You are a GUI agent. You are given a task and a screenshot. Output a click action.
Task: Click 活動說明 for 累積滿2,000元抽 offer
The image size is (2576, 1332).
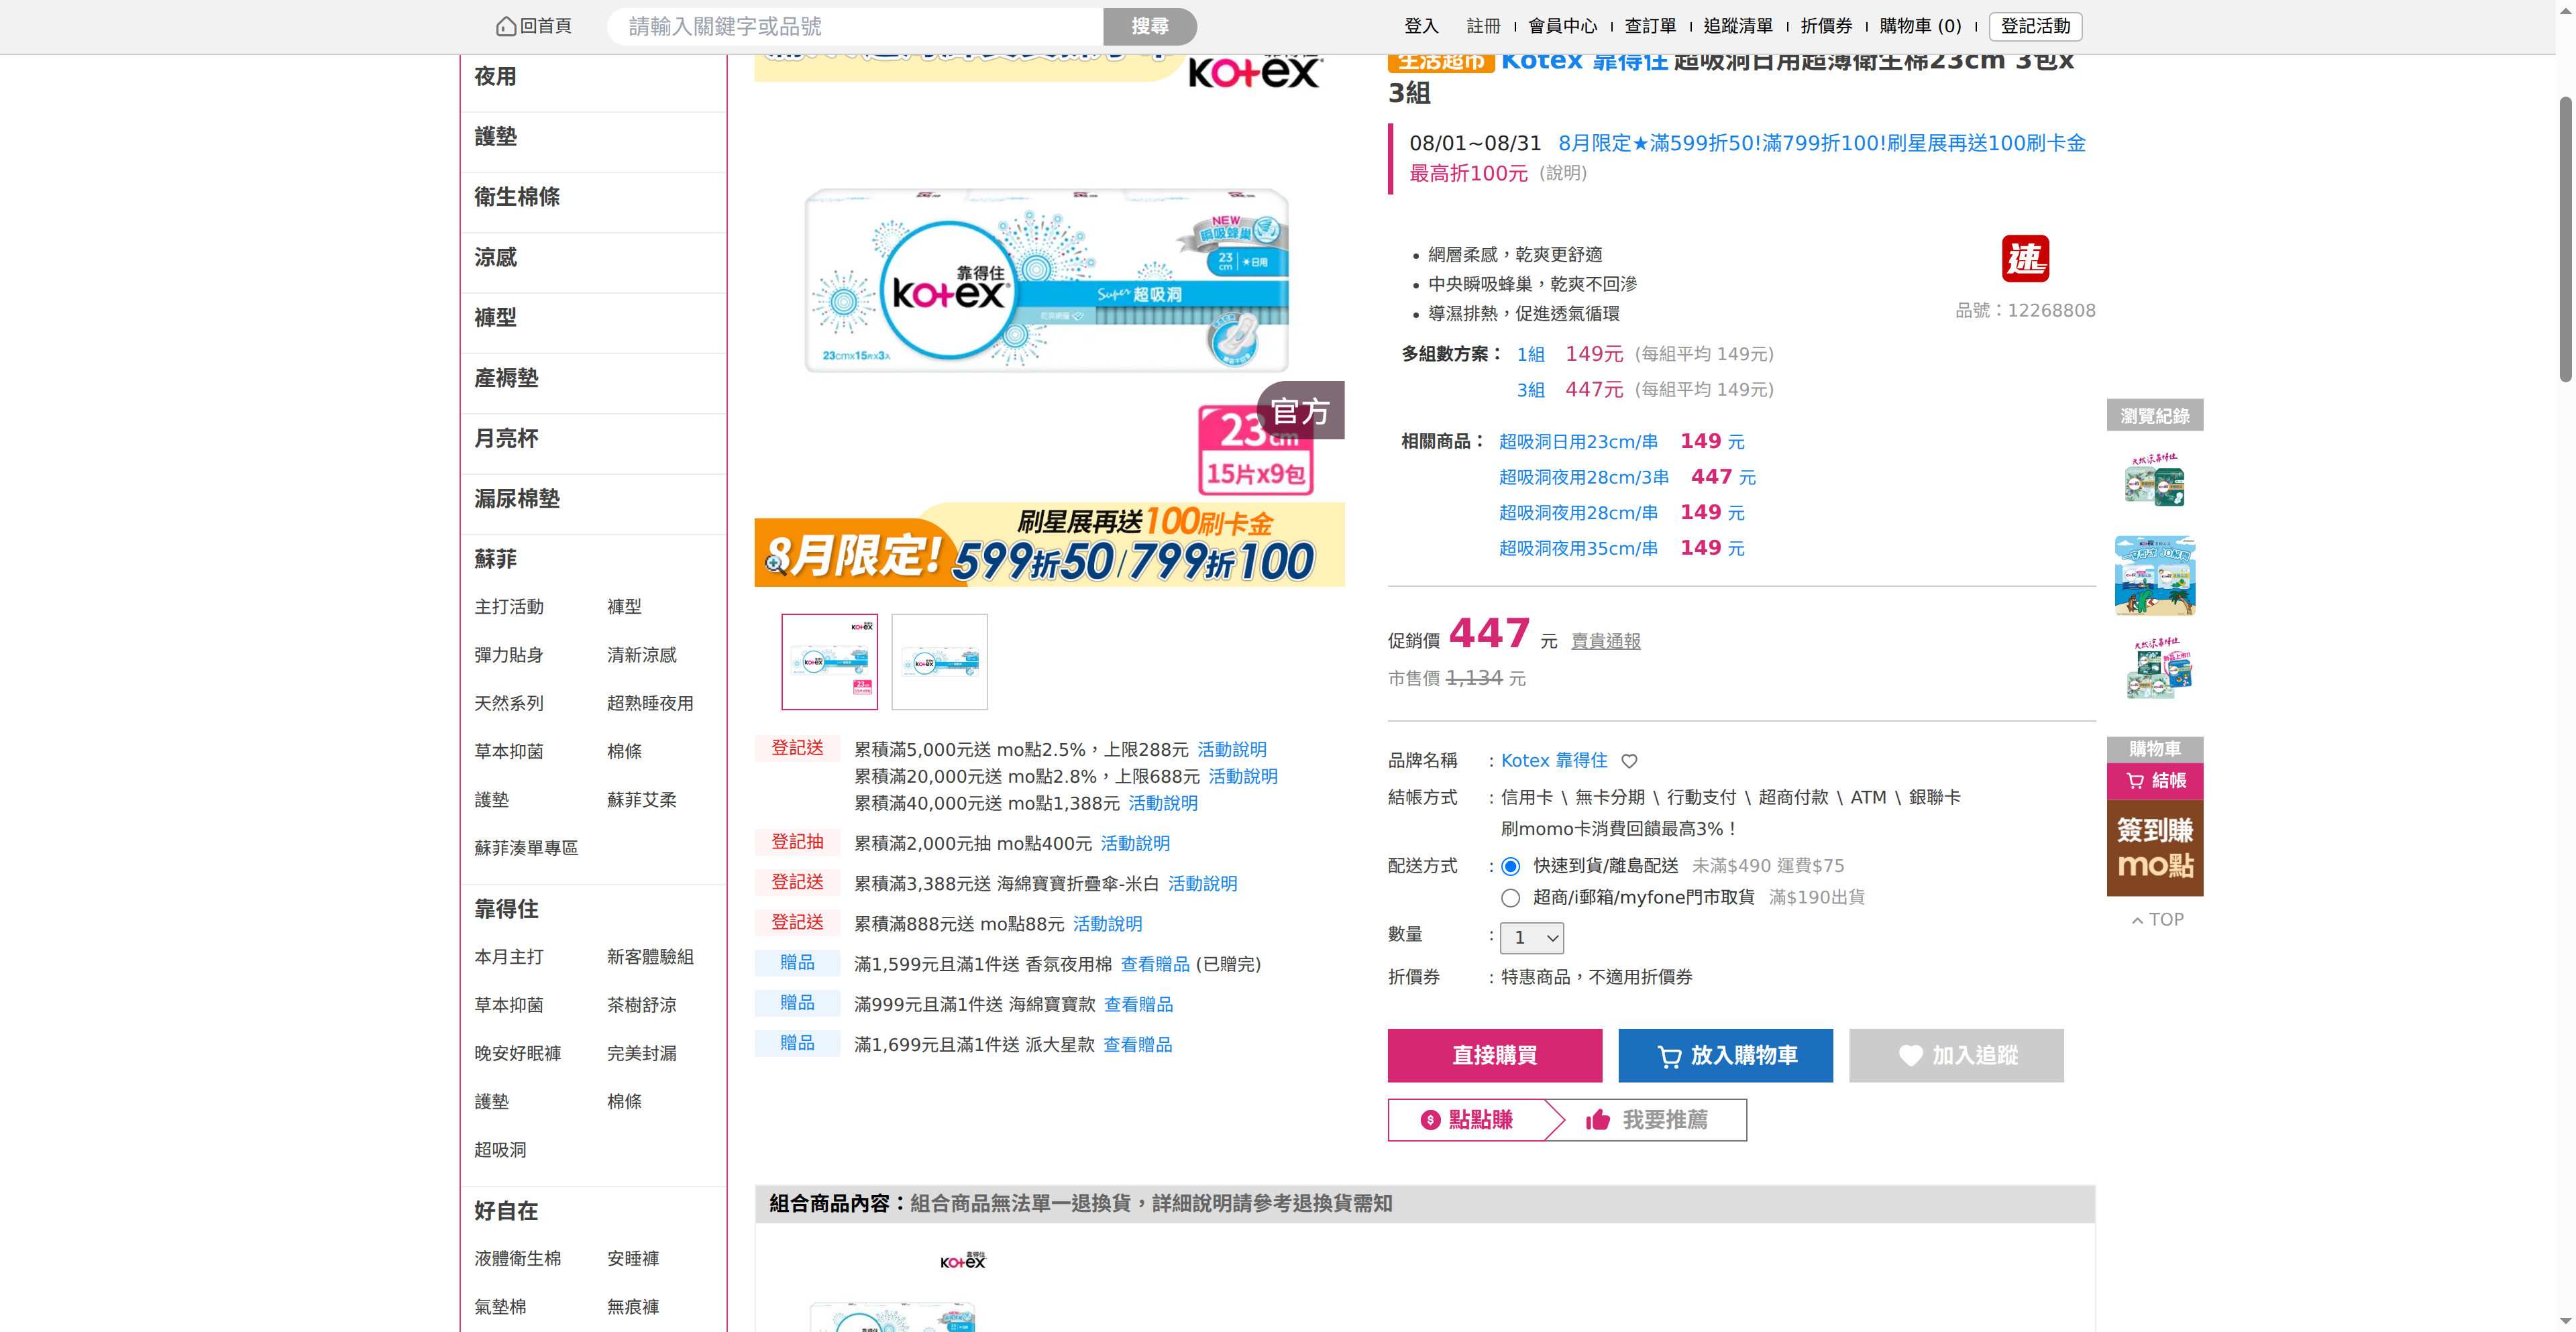1135,844
